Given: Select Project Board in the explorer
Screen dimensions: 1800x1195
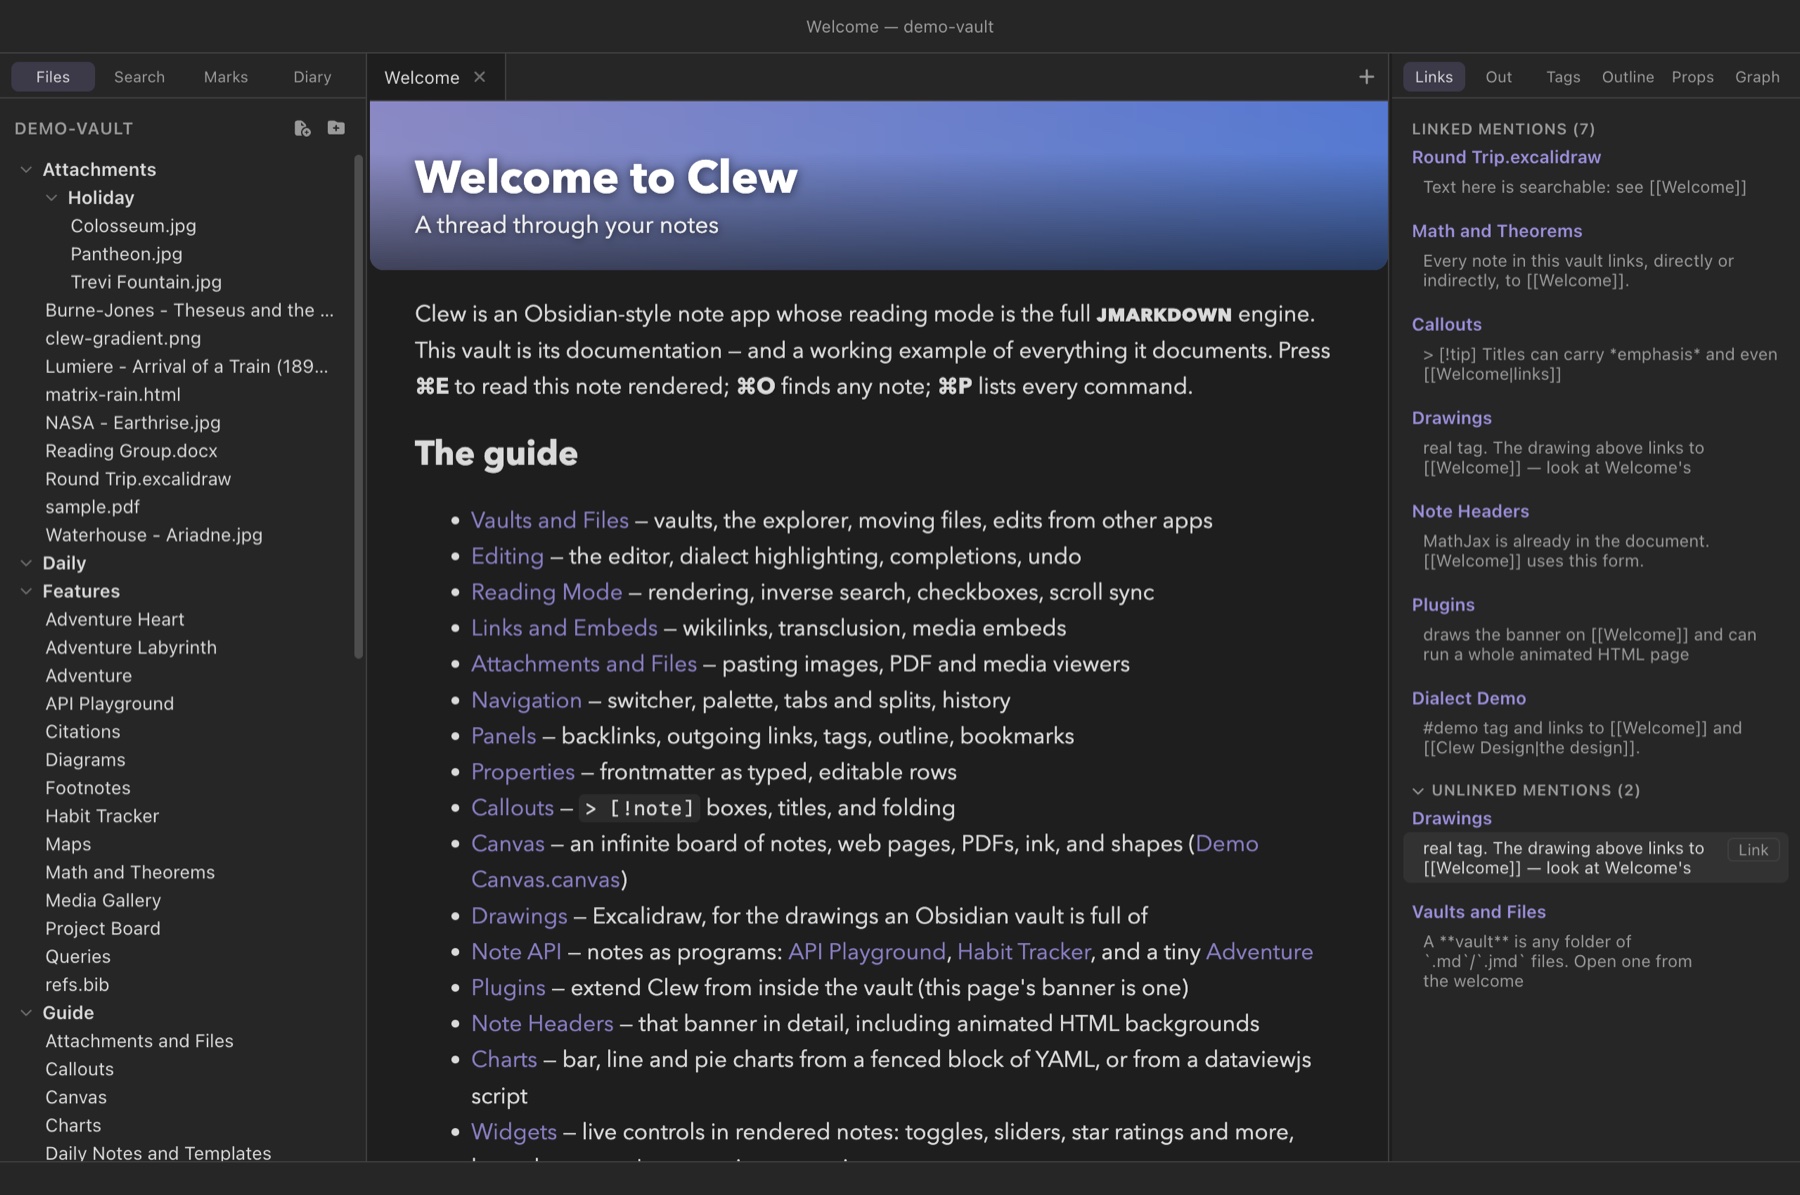Looking at the screenshot, I should 103,928.
